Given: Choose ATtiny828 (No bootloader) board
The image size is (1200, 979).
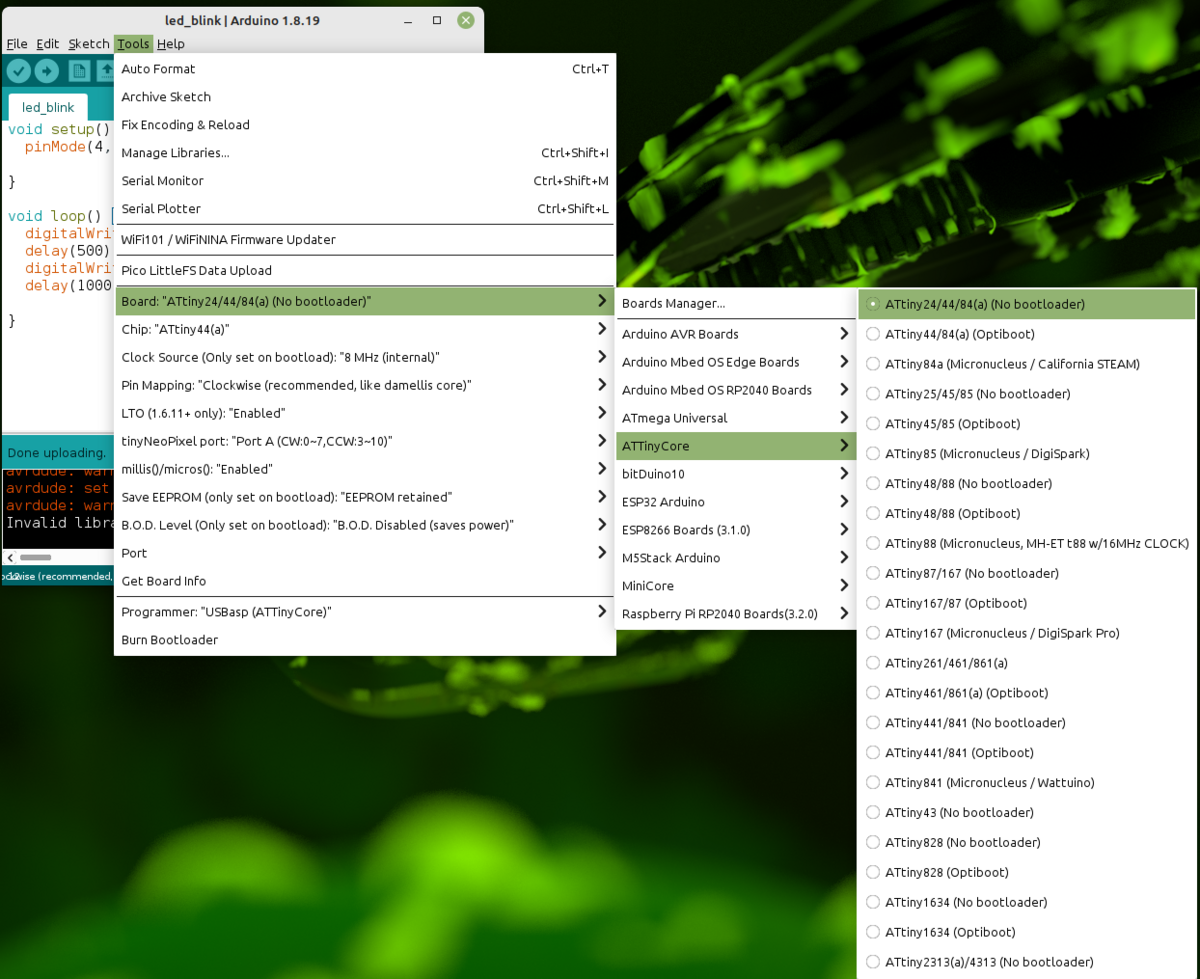Looking at the screenshot, I should coord(1027,843).
